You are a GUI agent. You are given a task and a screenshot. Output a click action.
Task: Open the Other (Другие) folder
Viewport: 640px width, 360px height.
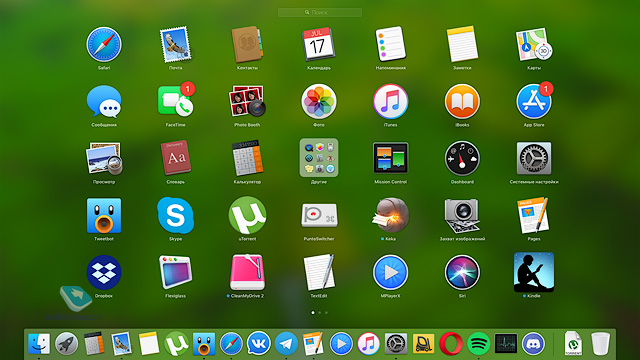319,158
